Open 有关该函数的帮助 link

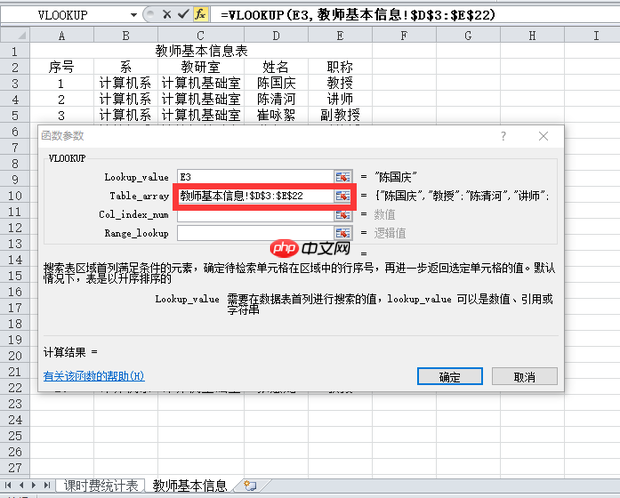94,376
